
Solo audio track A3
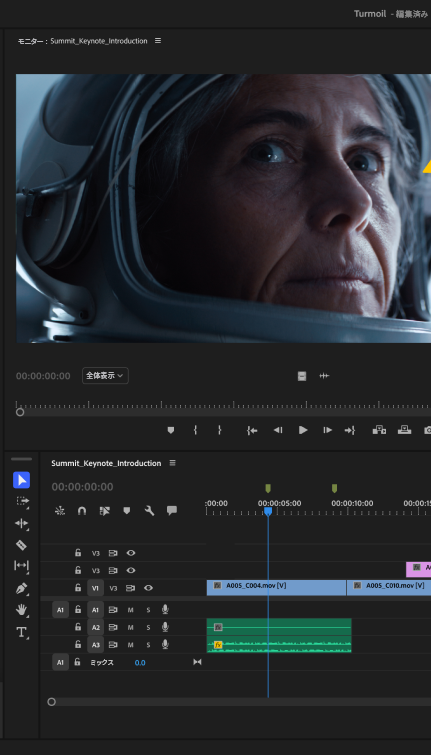coord(148,645)
